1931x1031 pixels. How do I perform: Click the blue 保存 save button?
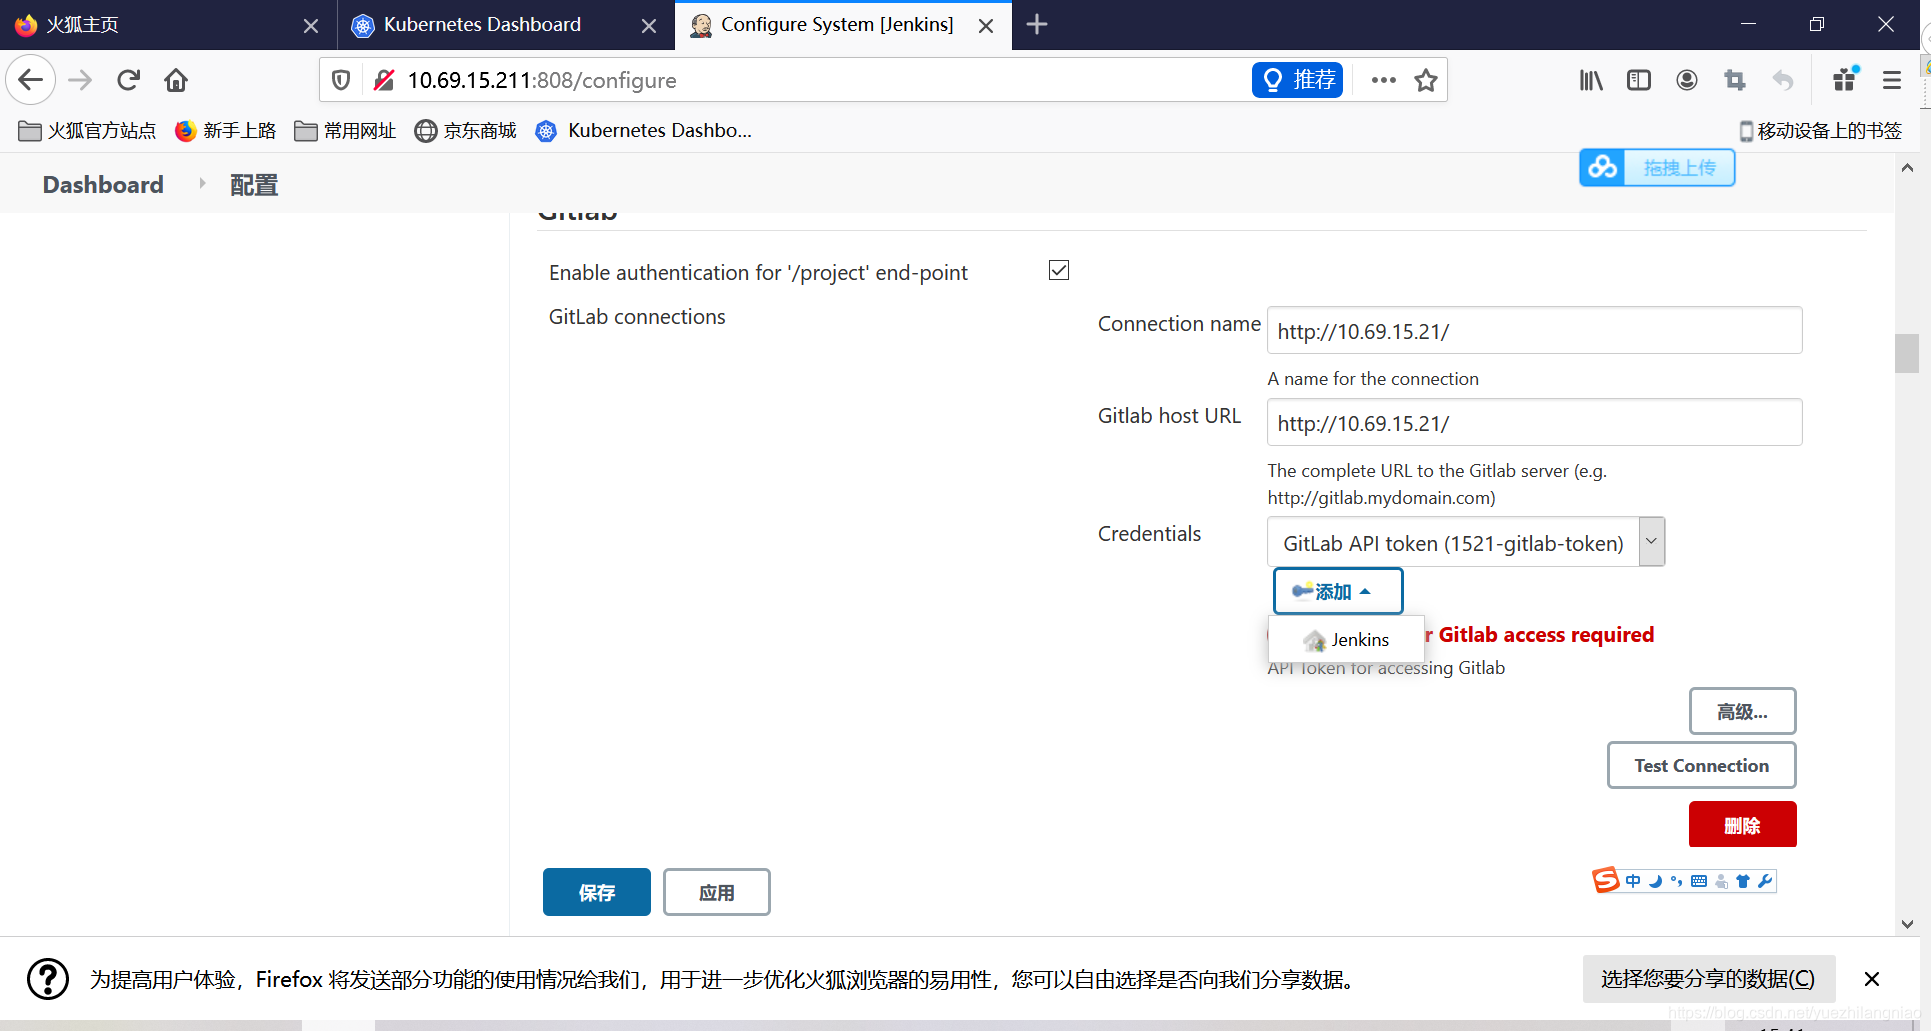597,892
